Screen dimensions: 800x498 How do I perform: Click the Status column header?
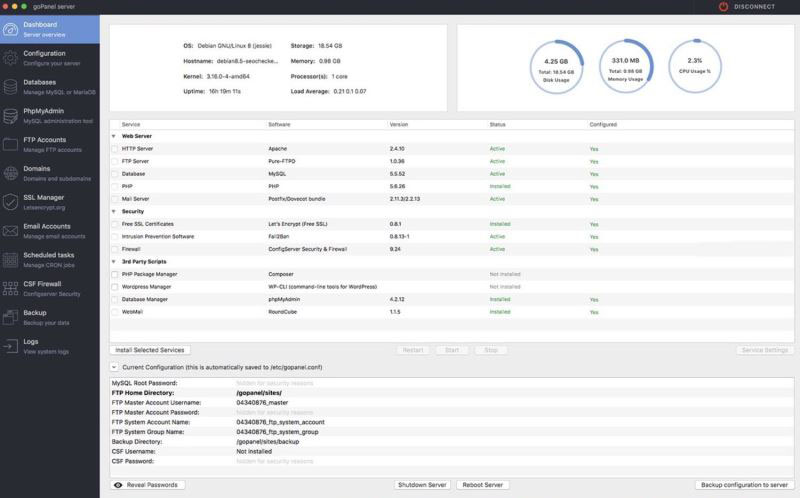497,124
